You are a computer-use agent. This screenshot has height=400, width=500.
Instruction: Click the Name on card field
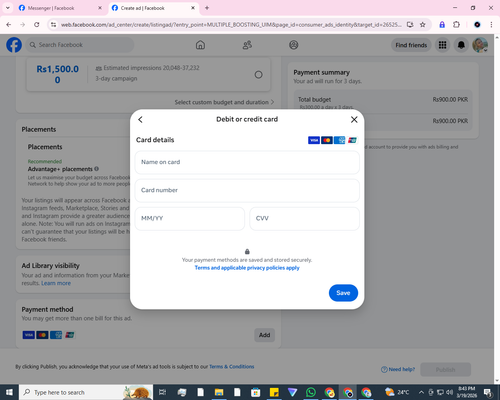click(x=247, y=162)
